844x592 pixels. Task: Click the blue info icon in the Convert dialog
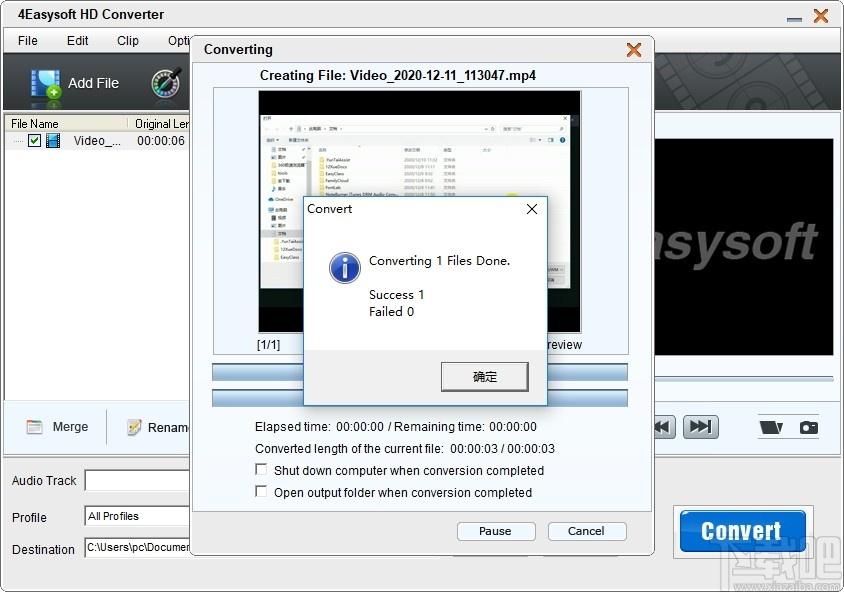click(x=344, y=268)
